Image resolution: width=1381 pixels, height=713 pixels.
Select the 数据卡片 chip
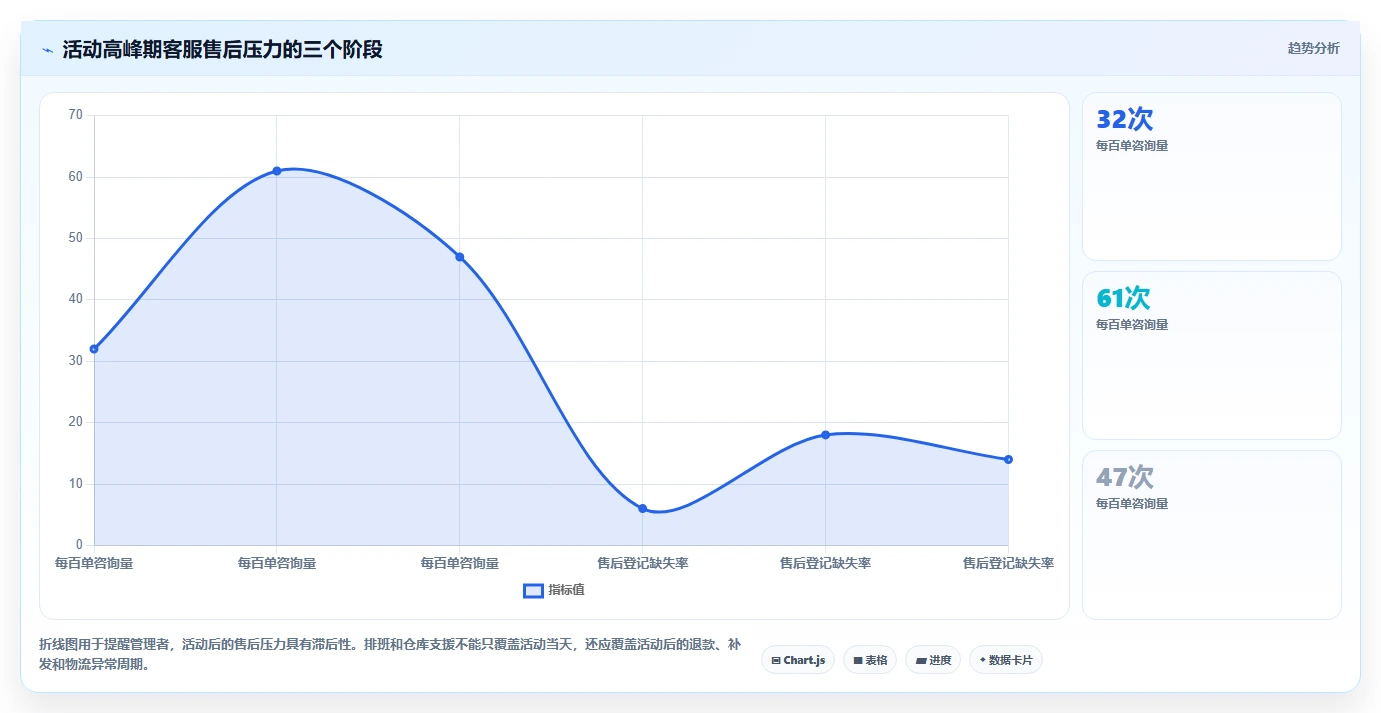click(1006, 660)
